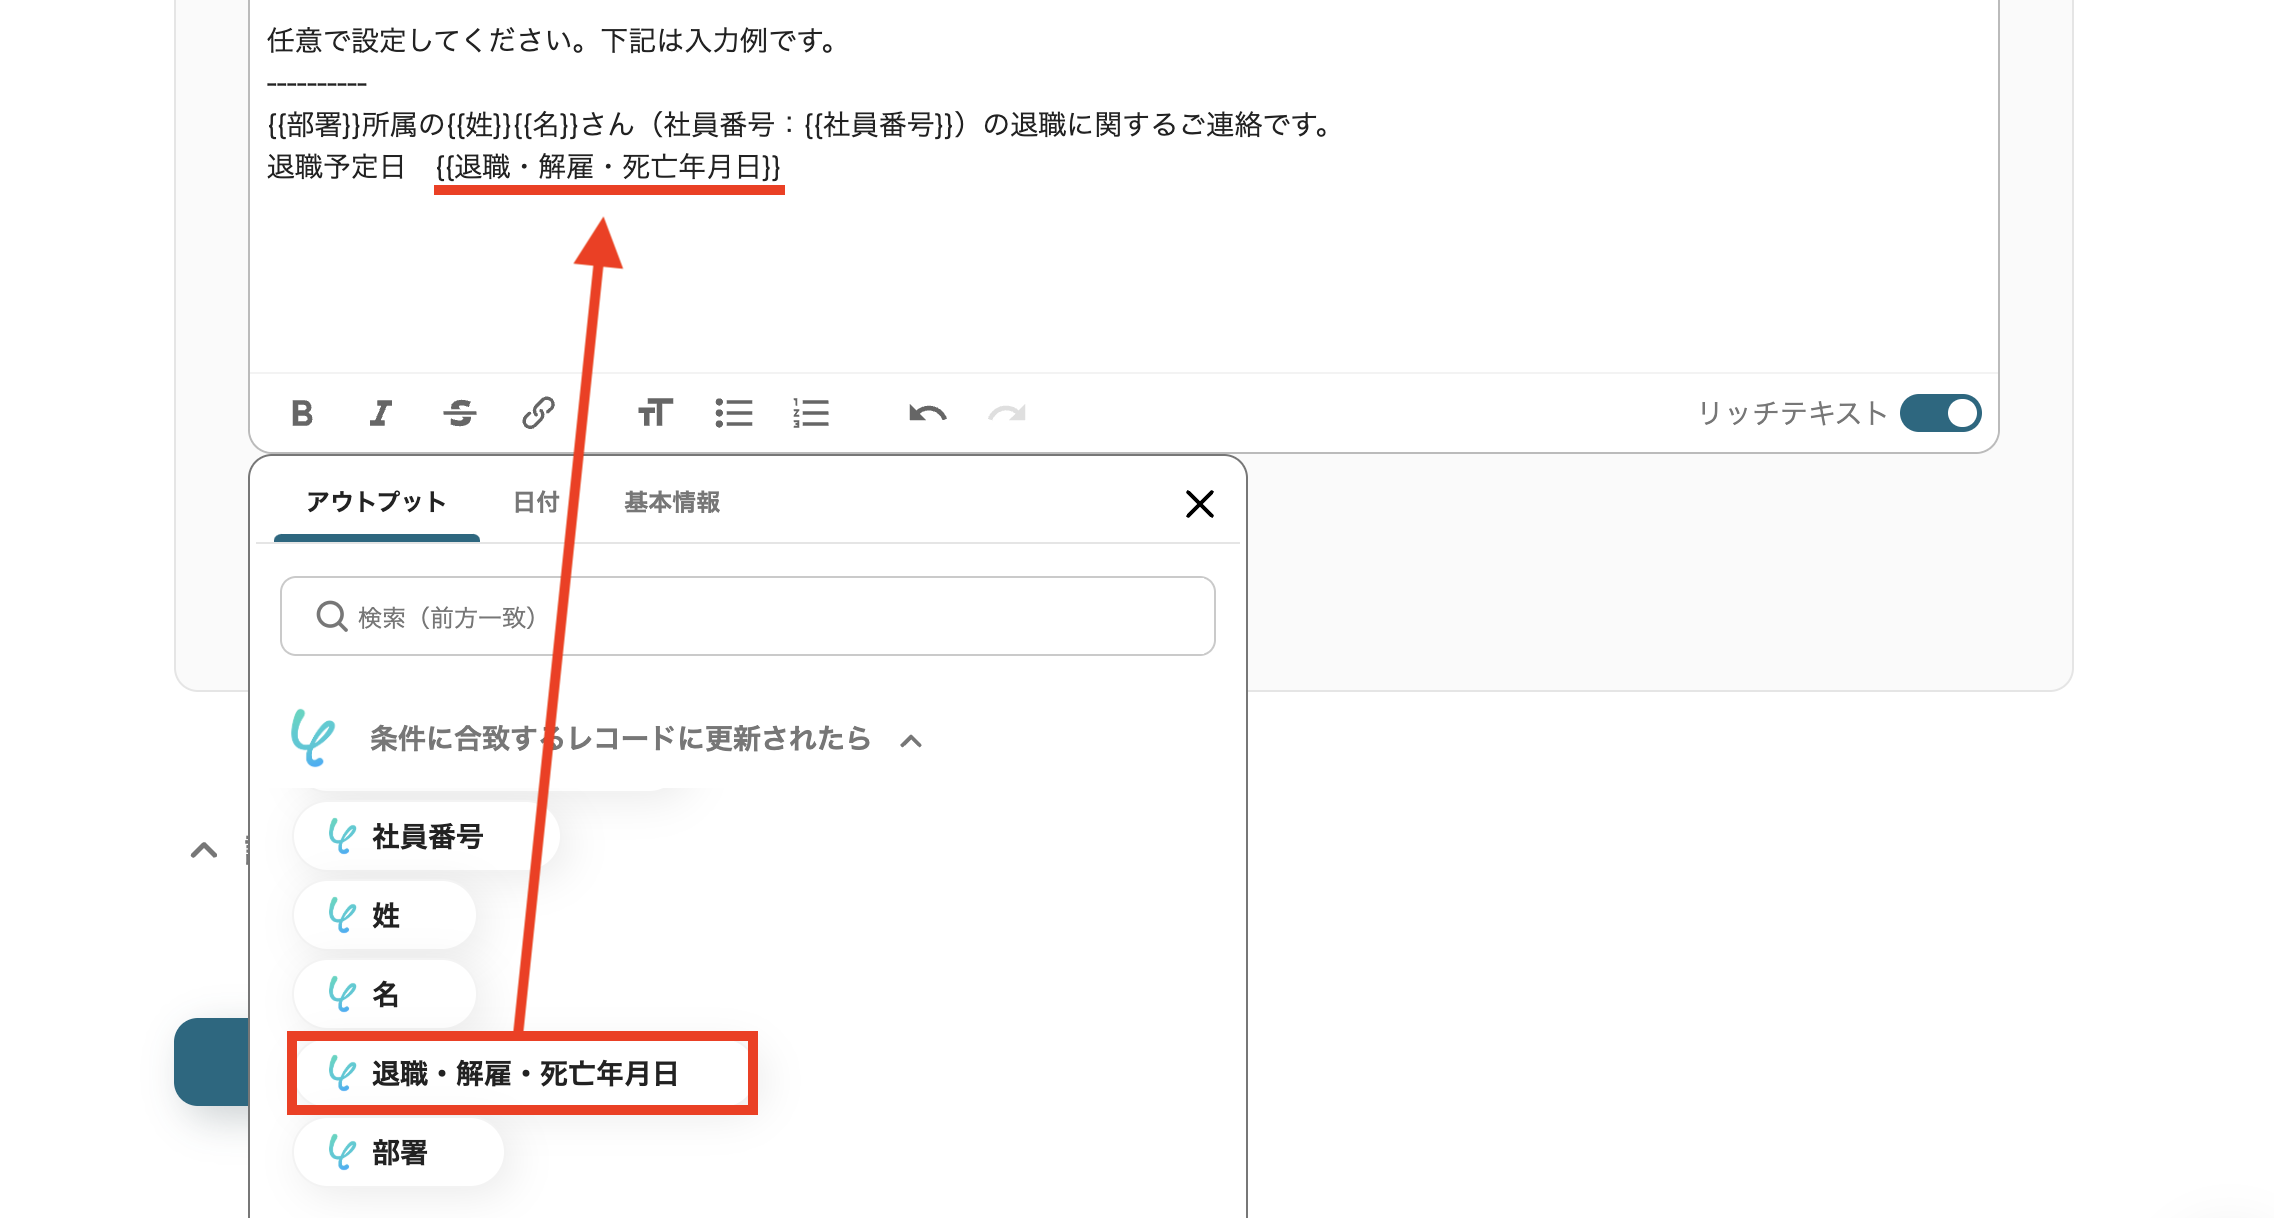2274x1218 pixels.
Task: Toggle bold formatting in the editor toolbar
Action: point(302,413)
